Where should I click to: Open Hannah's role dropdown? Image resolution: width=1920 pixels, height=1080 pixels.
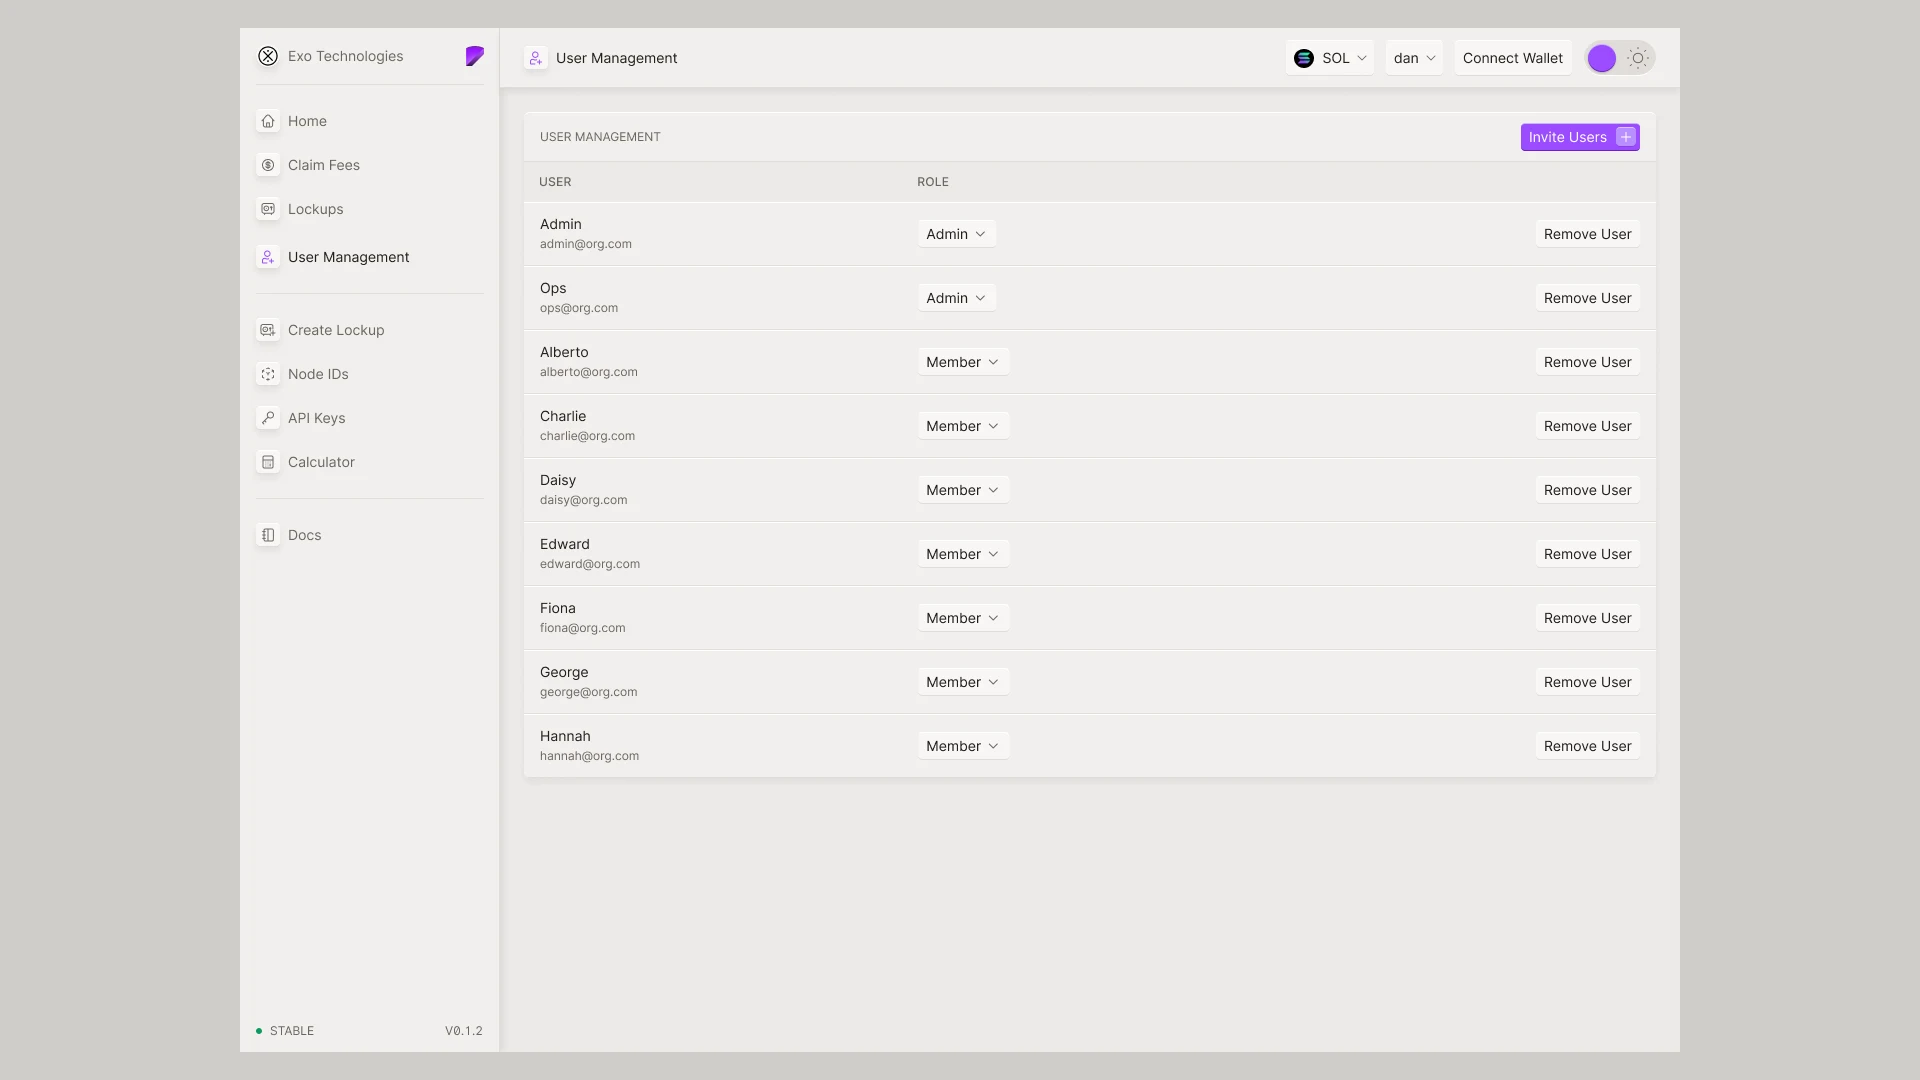click(963, 746)
